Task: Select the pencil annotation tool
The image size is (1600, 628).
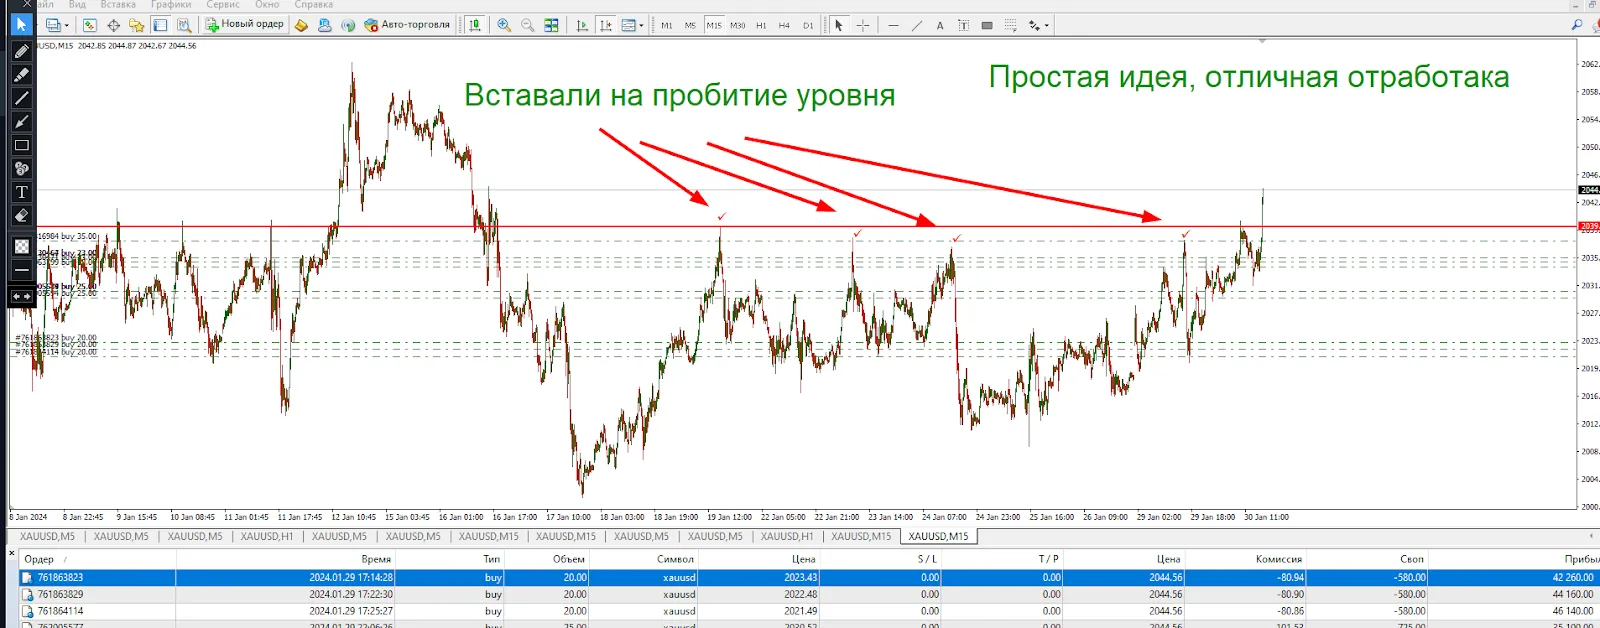Action: [21, 51]
